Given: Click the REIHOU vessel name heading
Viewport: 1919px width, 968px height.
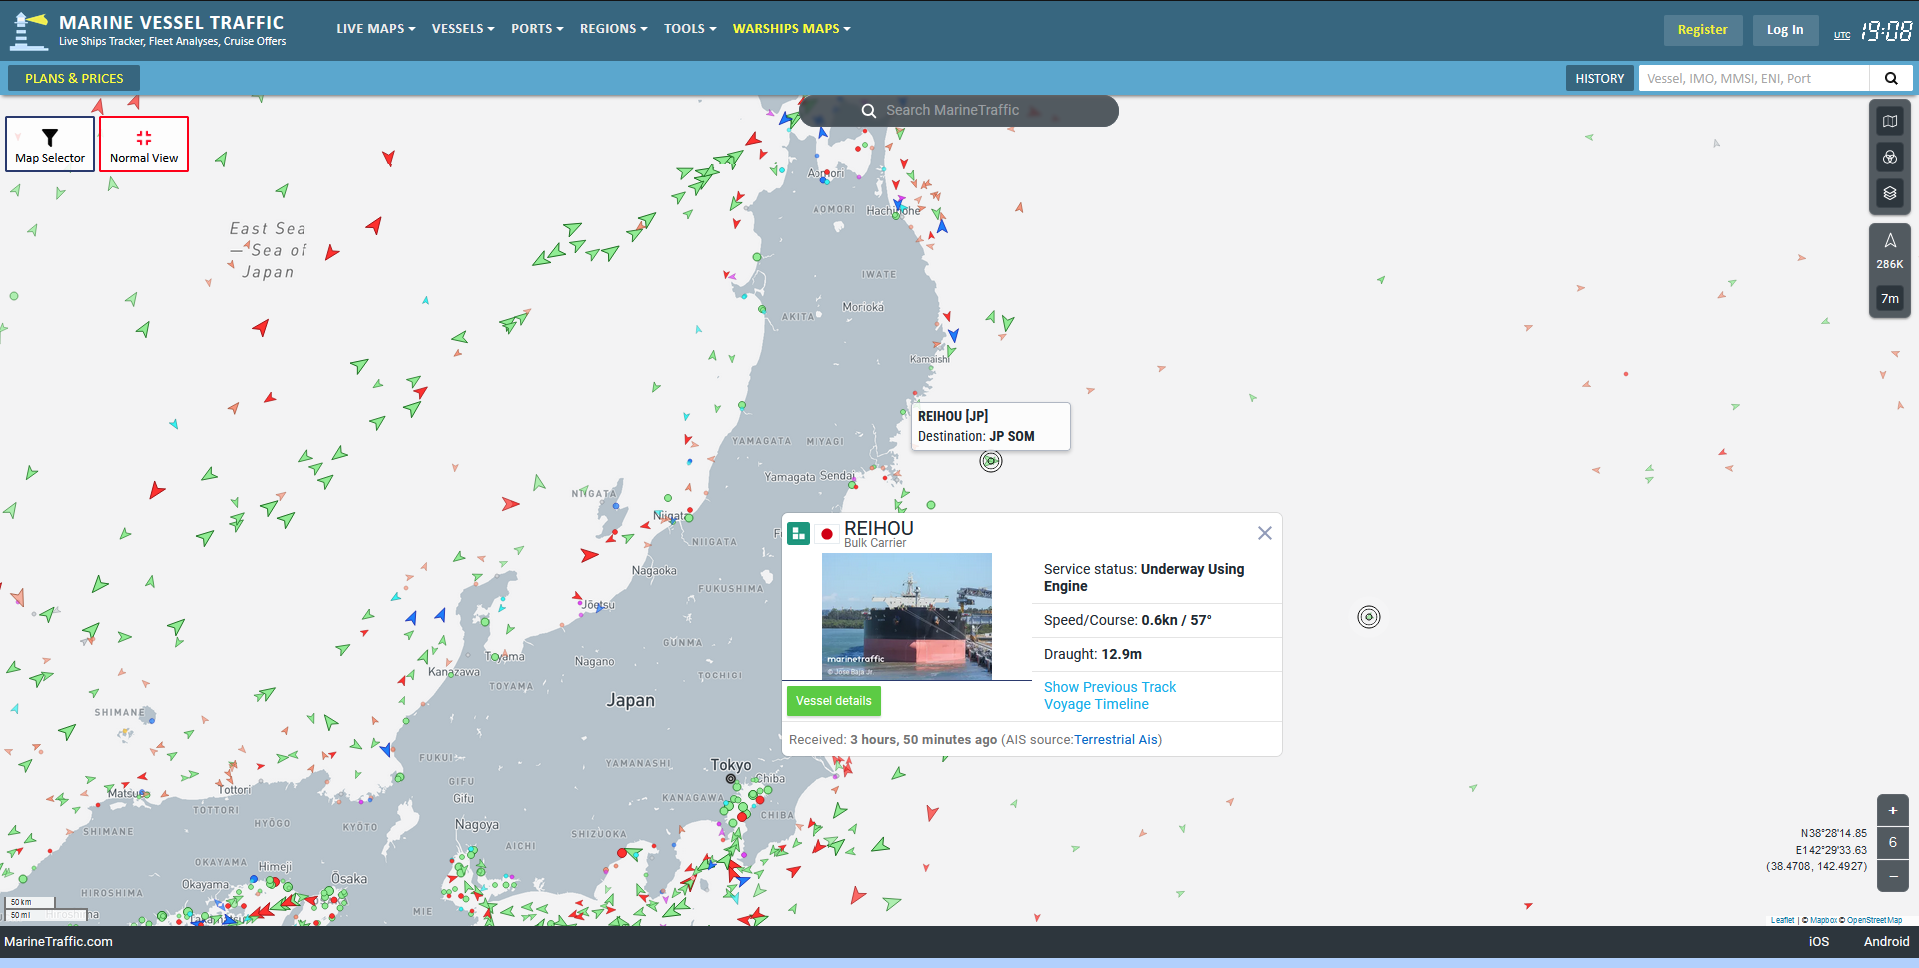Looking at the screenshot, I should click(879, 528).
